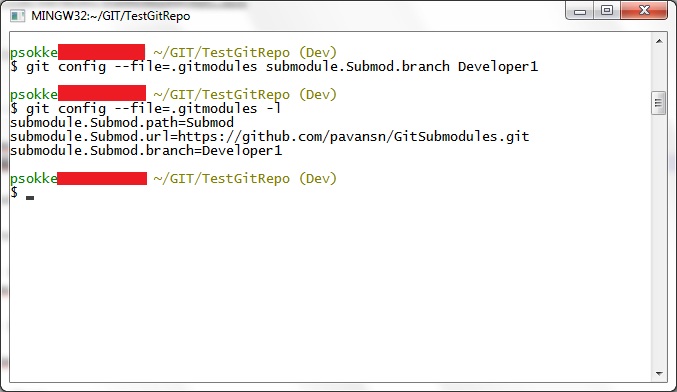Click the submodule.Submod.url github line
This screenshot has height=392, width=677.
[x=269, y=136]
